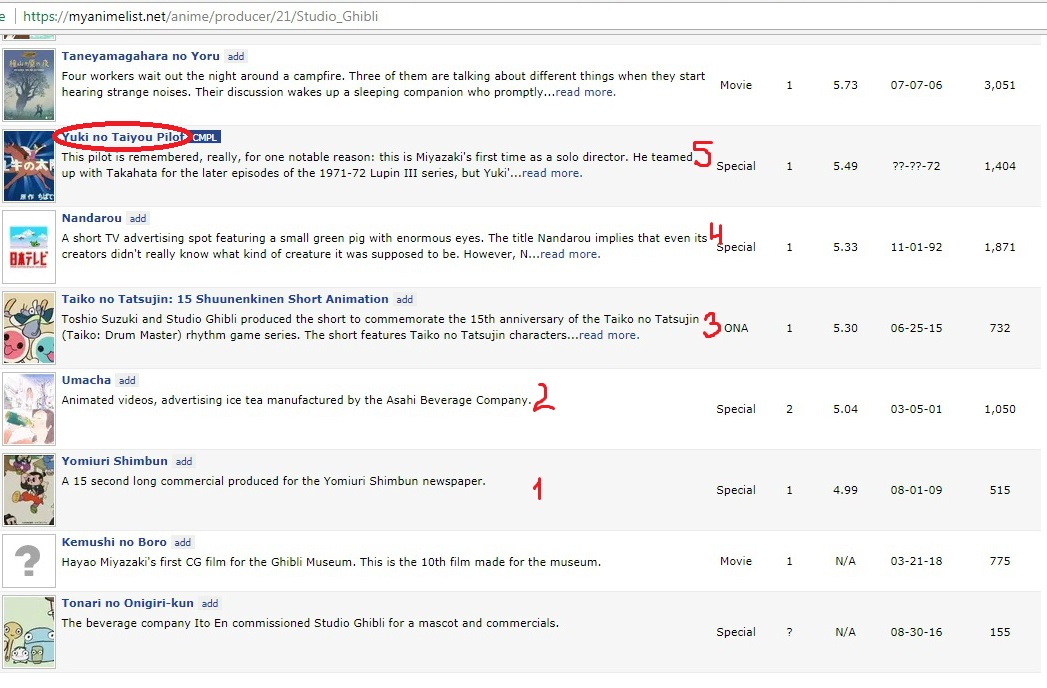This screenshot has height=688, width=1047.
Task: Click member count 1,871
Action: coord(1000,246)
